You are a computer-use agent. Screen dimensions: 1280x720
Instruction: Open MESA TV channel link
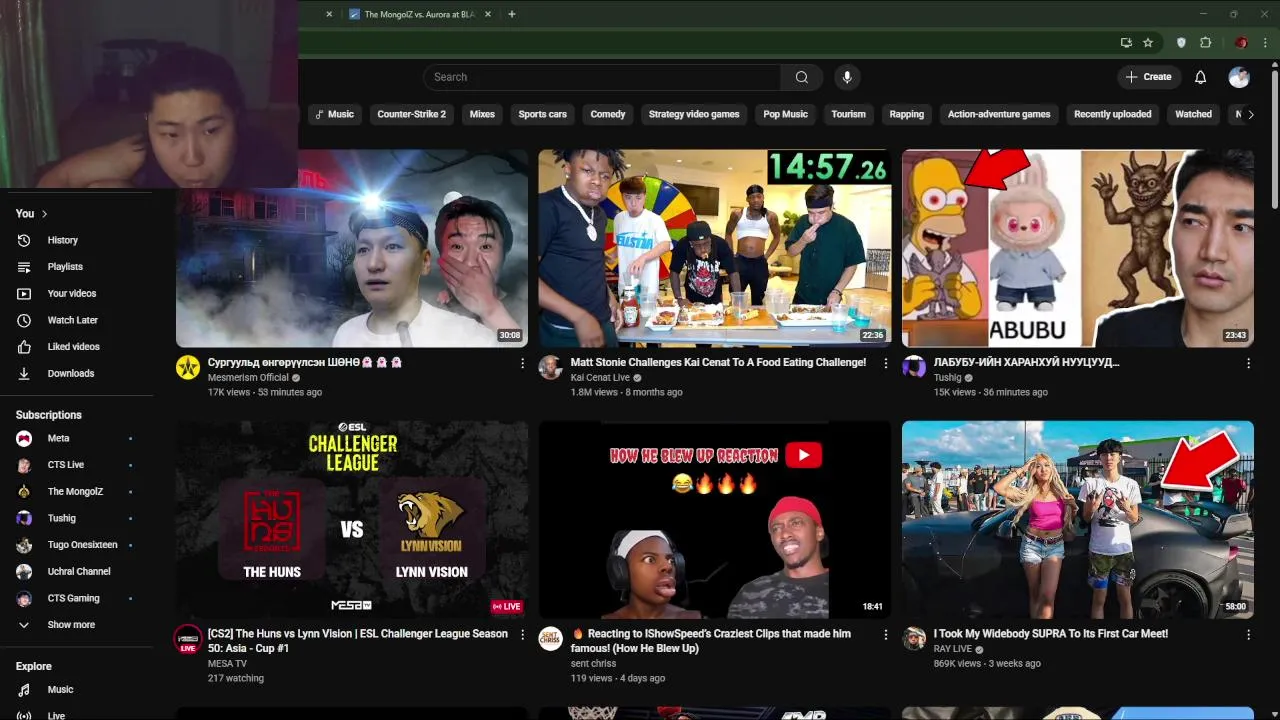click(227, 664)
